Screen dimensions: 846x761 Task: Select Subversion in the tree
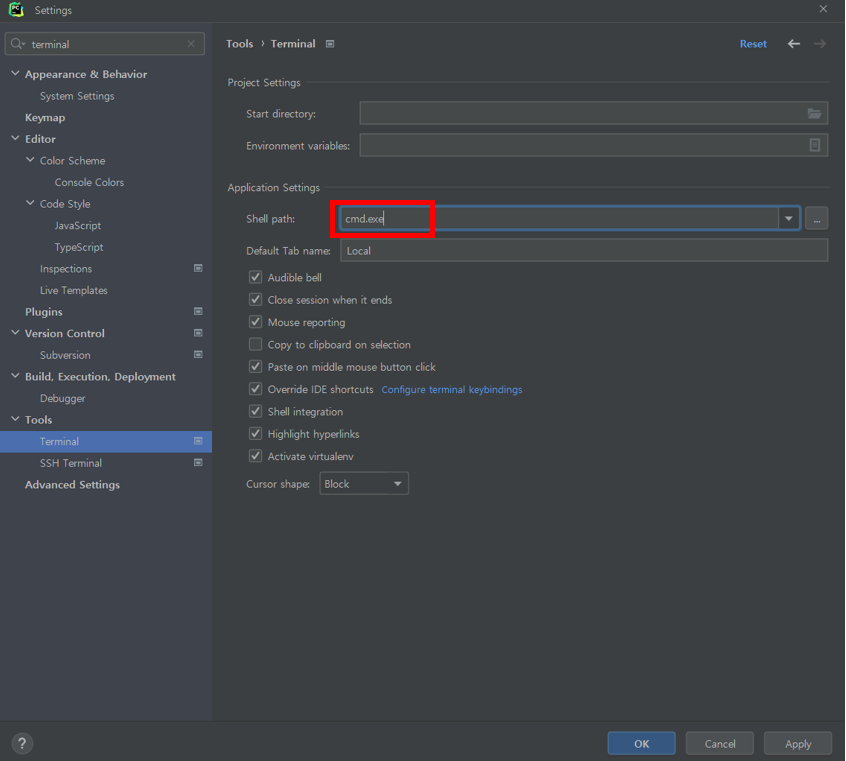[65, 355]
